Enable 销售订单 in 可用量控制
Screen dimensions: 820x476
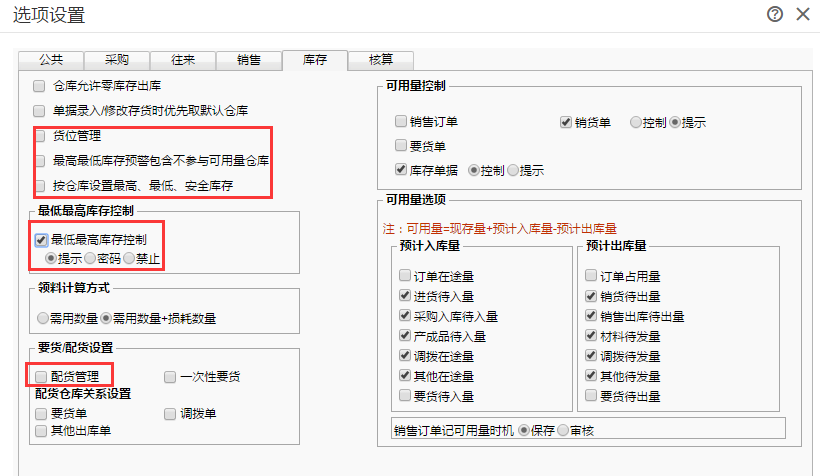tap(401, 121)
